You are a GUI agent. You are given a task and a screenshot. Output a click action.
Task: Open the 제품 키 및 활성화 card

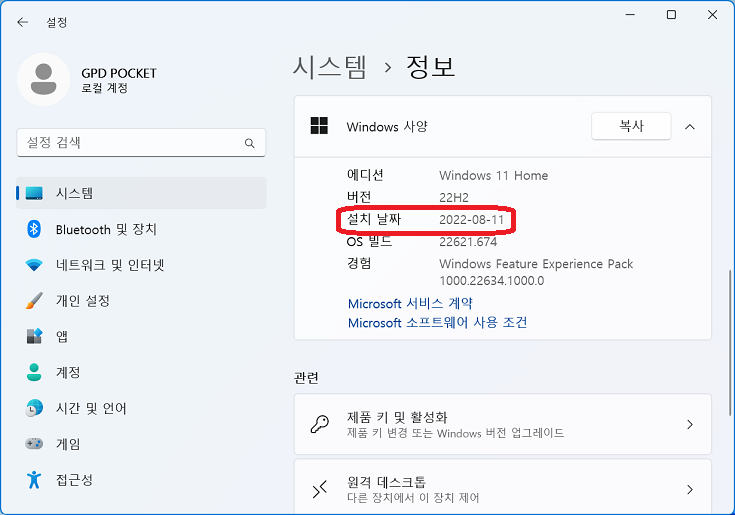tap(502, 424)
